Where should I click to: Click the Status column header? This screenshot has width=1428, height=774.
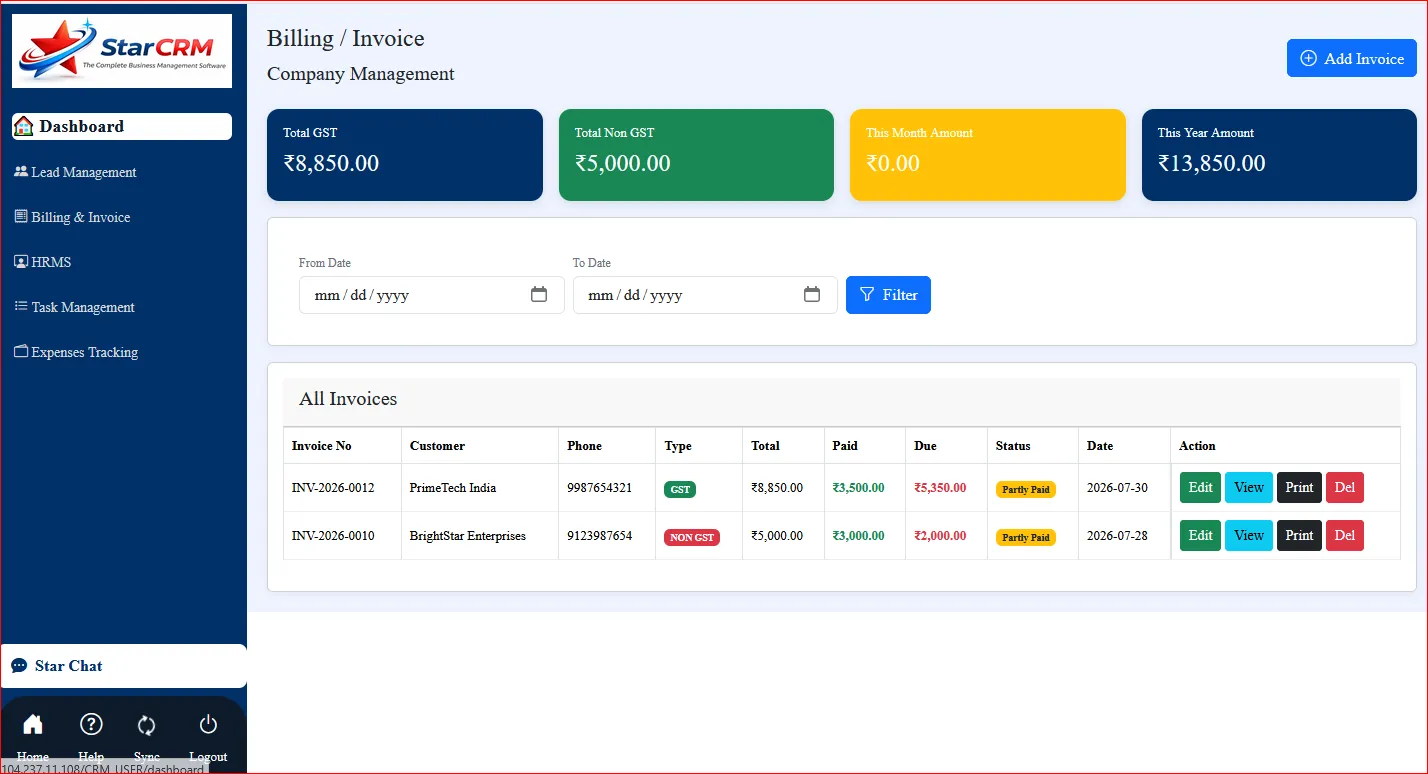[x=1033, y=446]
